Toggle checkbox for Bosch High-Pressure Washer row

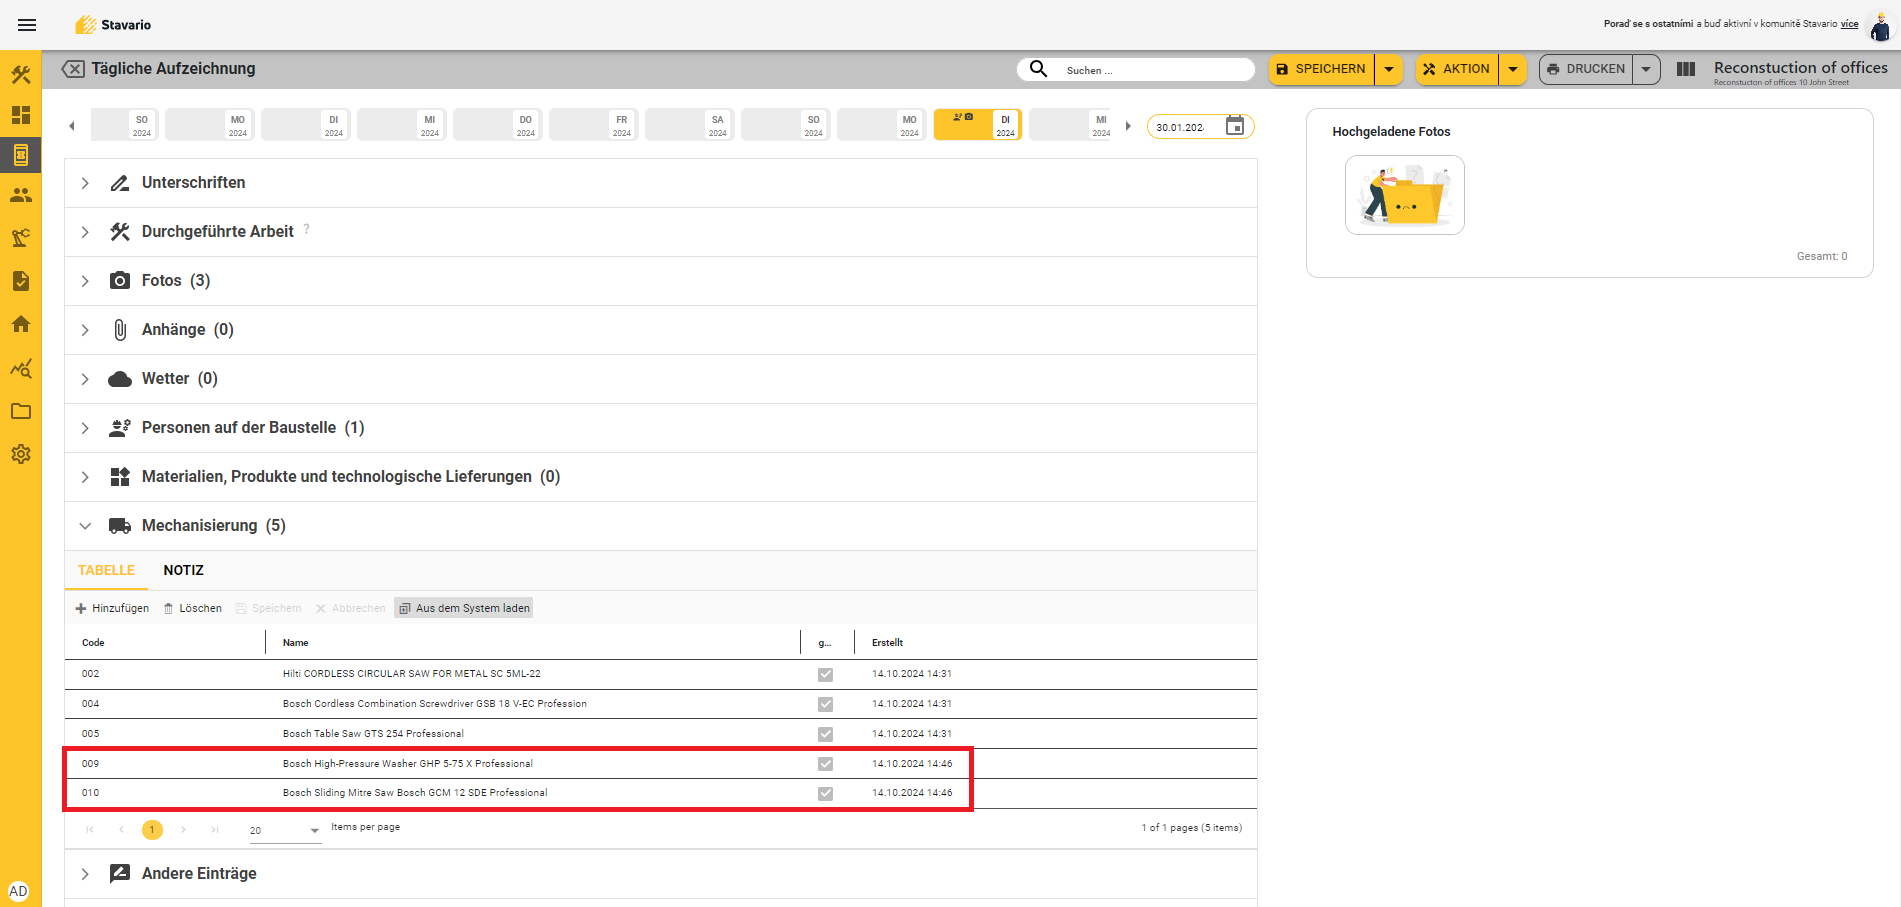pos(825,765)
